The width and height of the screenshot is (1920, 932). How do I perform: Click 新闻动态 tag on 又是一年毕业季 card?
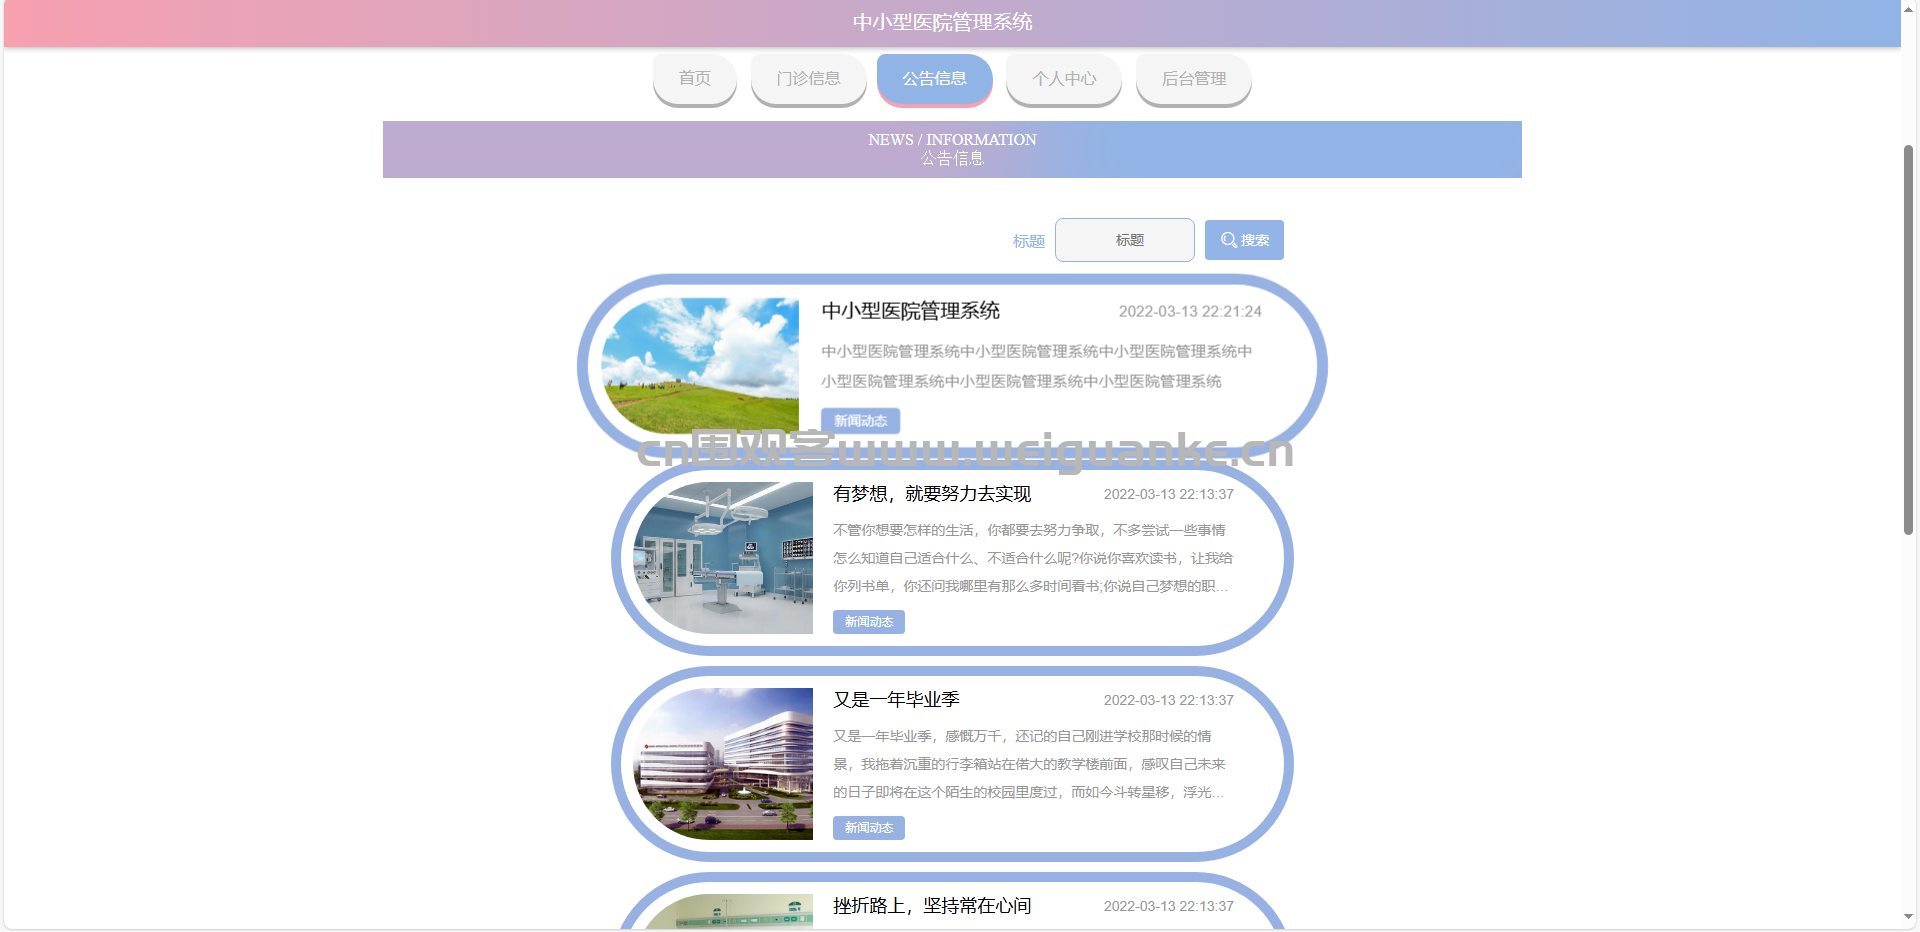[x=869, y=828]
